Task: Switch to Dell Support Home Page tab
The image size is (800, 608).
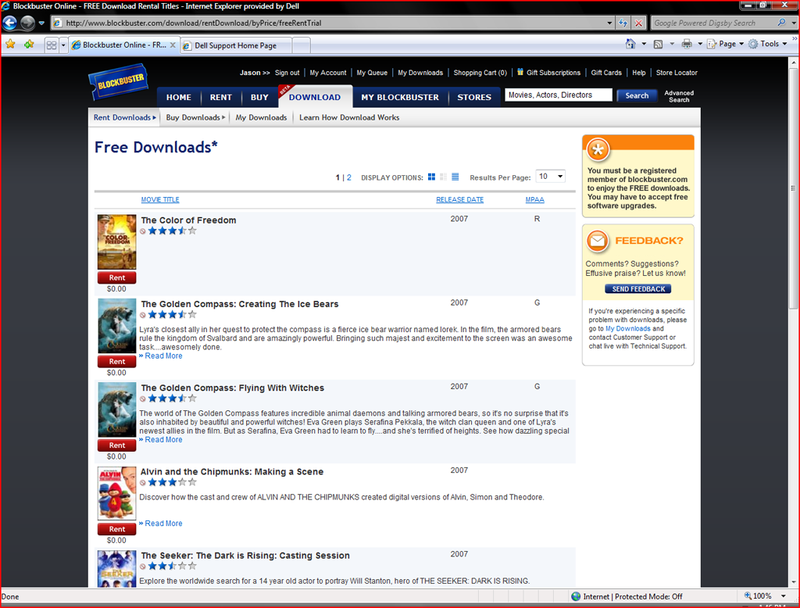Action: 235,45
